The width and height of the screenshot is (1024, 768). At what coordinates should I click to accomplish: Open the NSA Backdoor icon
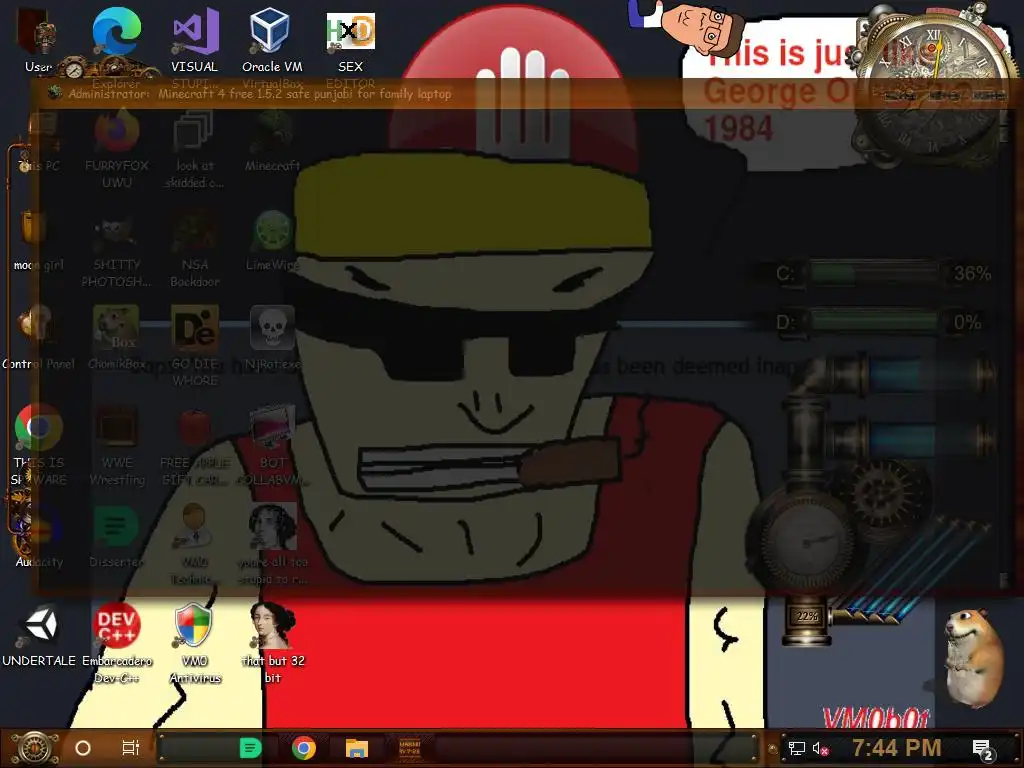[x=195, y=249]
